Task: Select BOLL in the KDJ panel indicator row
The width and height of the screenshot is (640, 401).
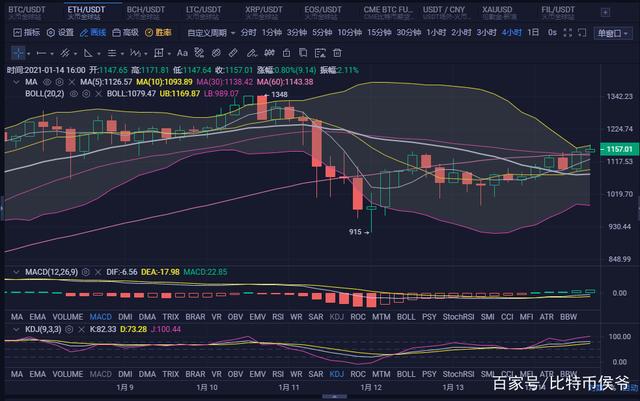Action: [406, 374]
